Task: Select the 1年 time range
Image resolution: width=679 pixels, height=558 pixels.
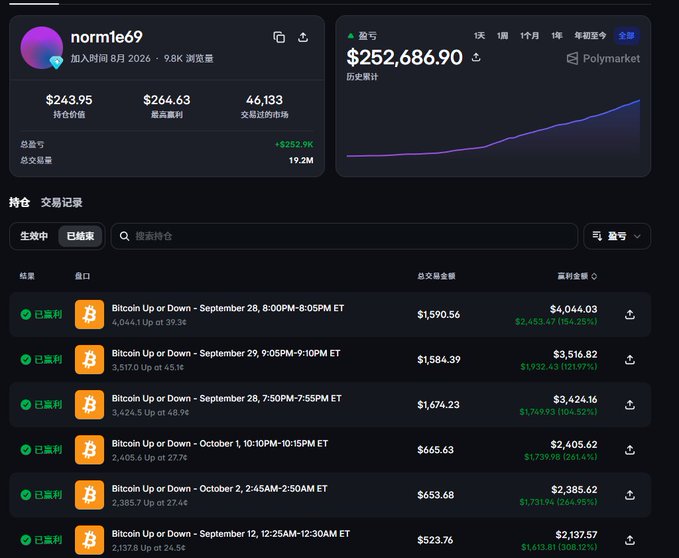Action: (x=557, y=35)
